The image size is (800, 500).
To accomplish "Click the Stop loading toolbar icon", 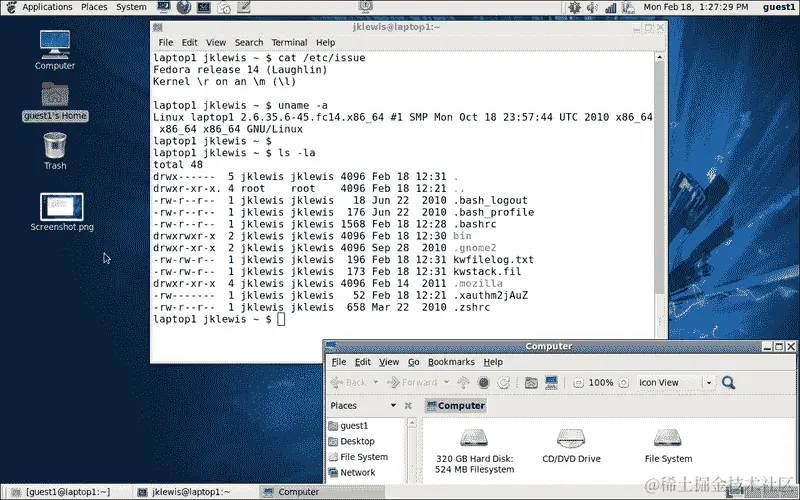I will click(x=484, y=382).
